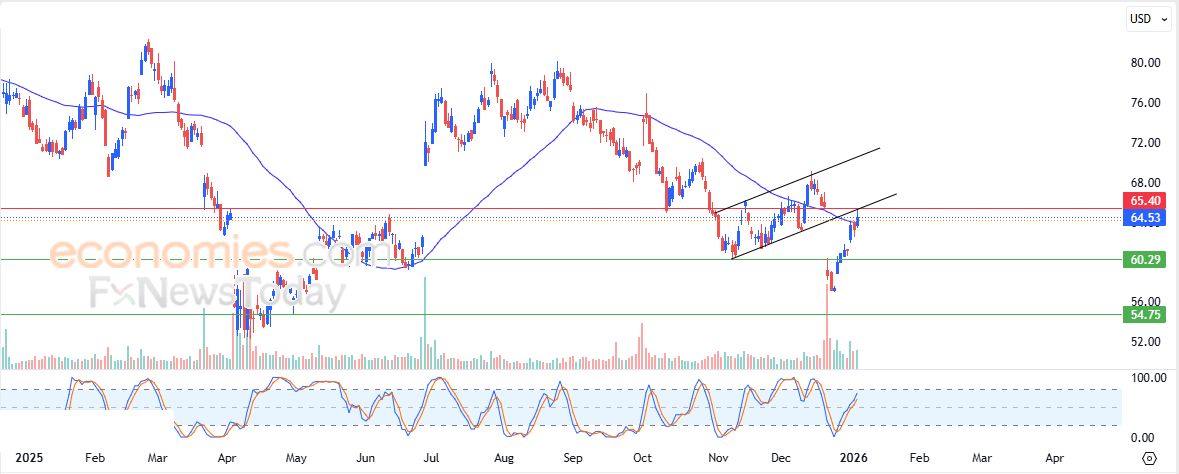Click the 100.00 stochastic scale value
This screenshot has height=474, width=1179.
pyautogui.click(x=1147, y=378)
